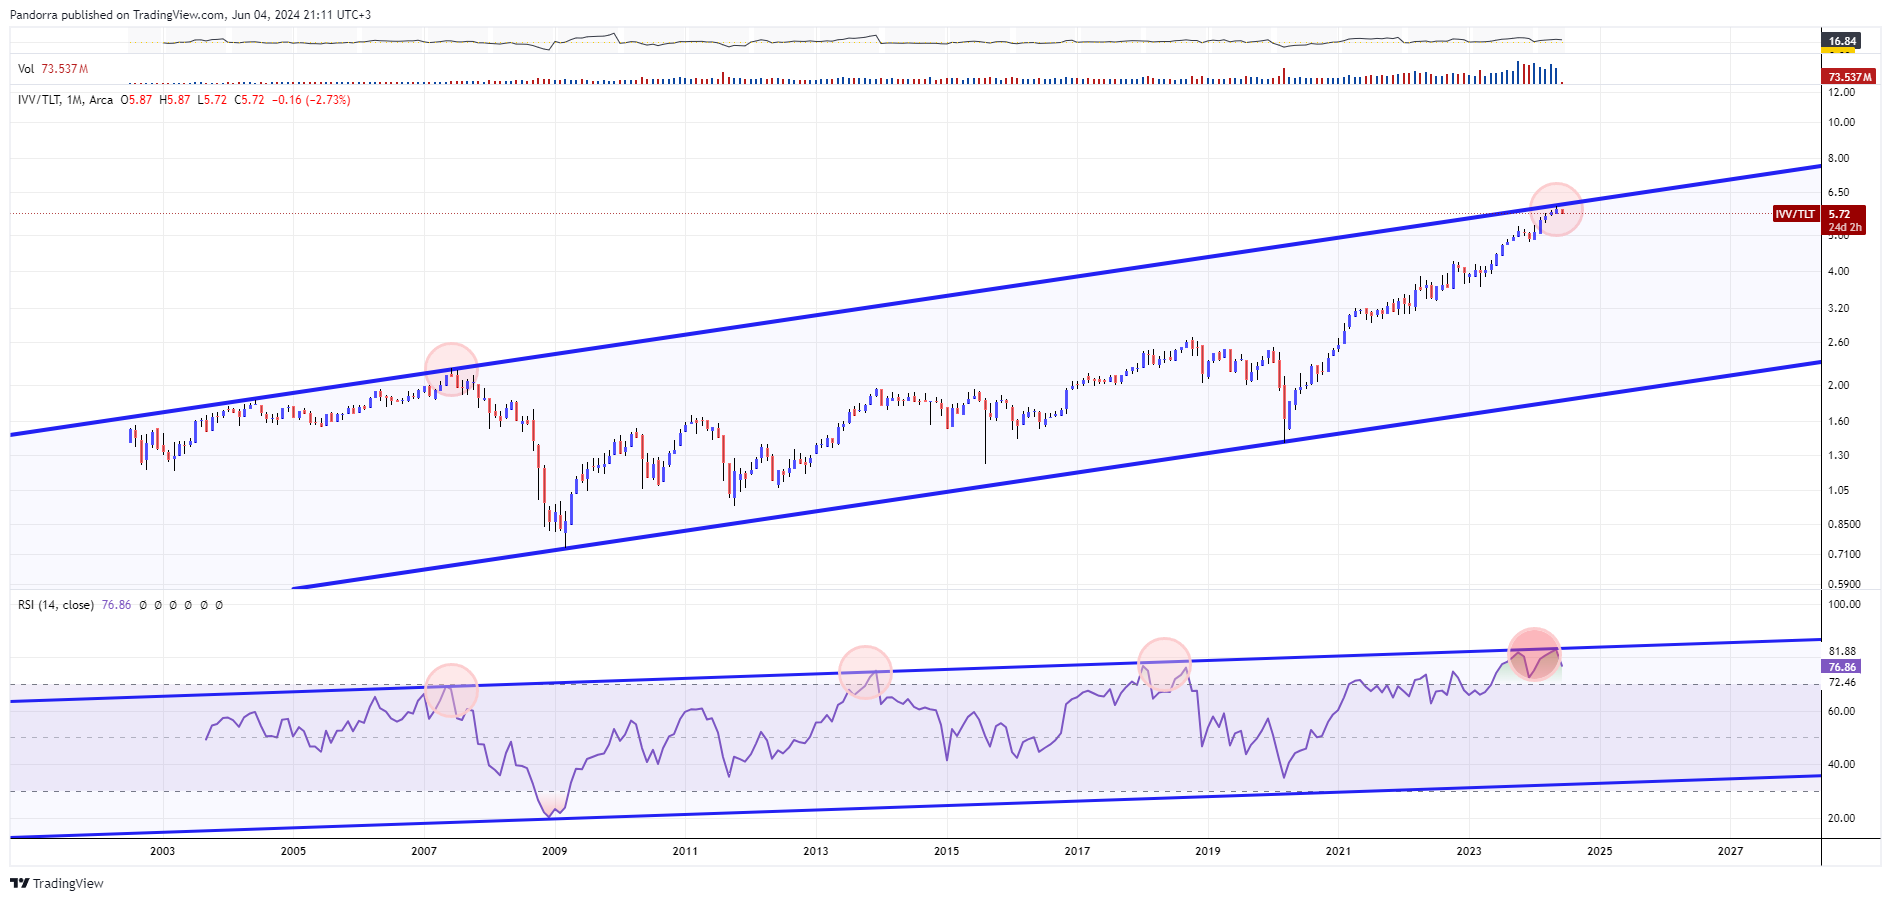Image resolution: width=1891 pixels, height=901 pixels.
Task: Click the 2021 year label on time axis
Action: pyautogui.click(x=1338, y=851)
